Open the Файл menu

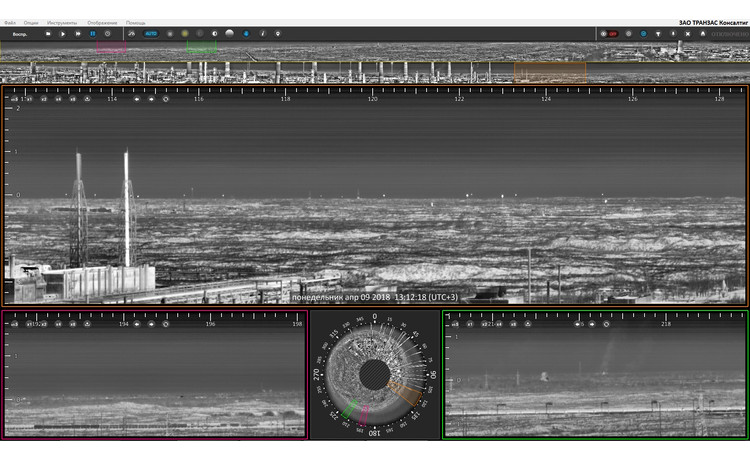(9, 22)
